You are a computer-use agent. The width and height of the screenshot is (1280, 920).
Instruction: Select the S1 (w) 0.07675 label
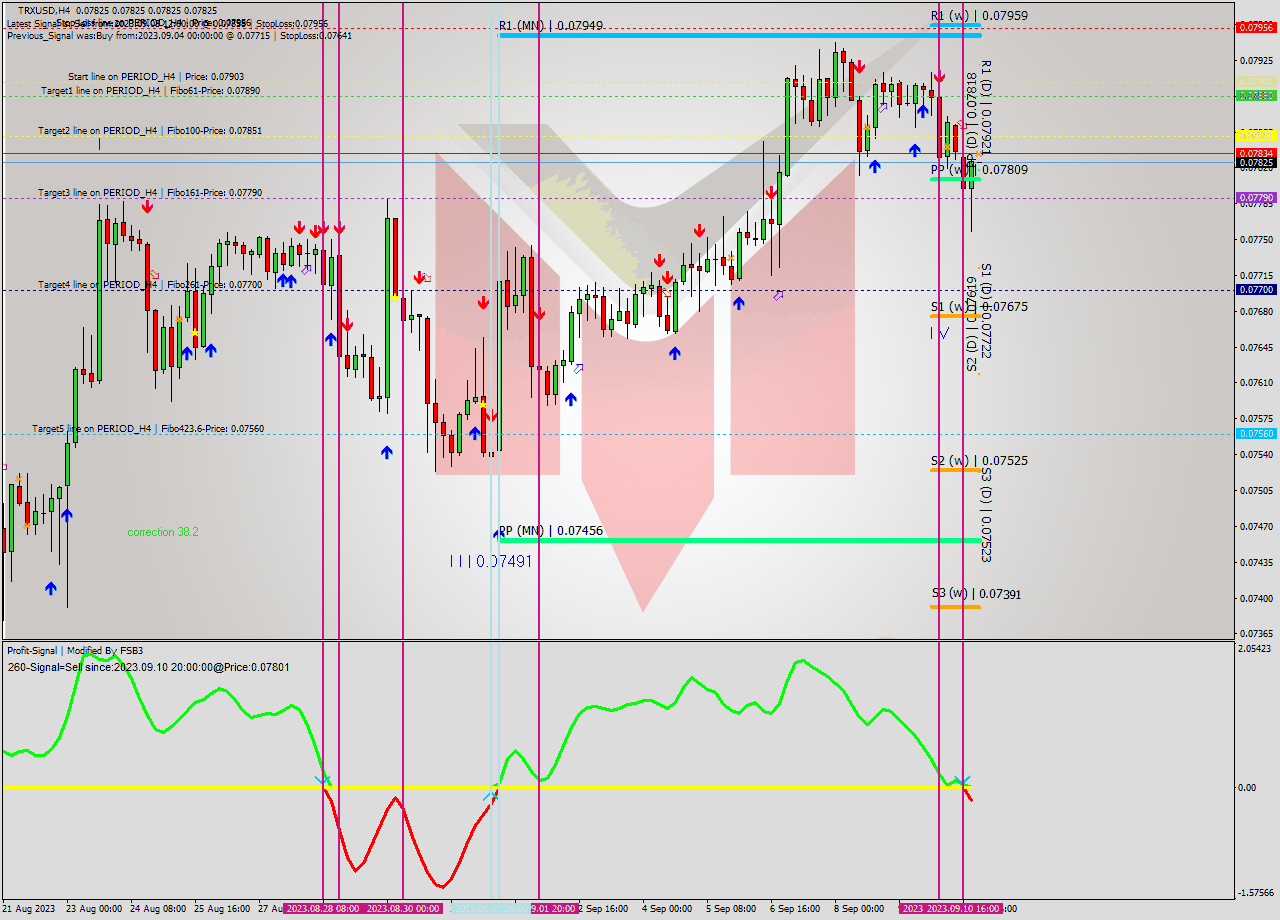point(979,306)
